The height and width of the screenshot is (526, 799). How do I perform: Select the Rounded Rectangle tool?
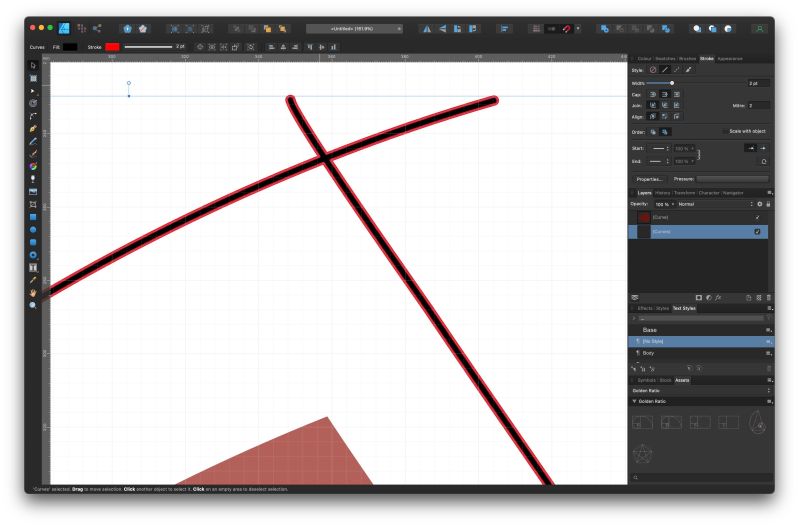coord(33,242)
